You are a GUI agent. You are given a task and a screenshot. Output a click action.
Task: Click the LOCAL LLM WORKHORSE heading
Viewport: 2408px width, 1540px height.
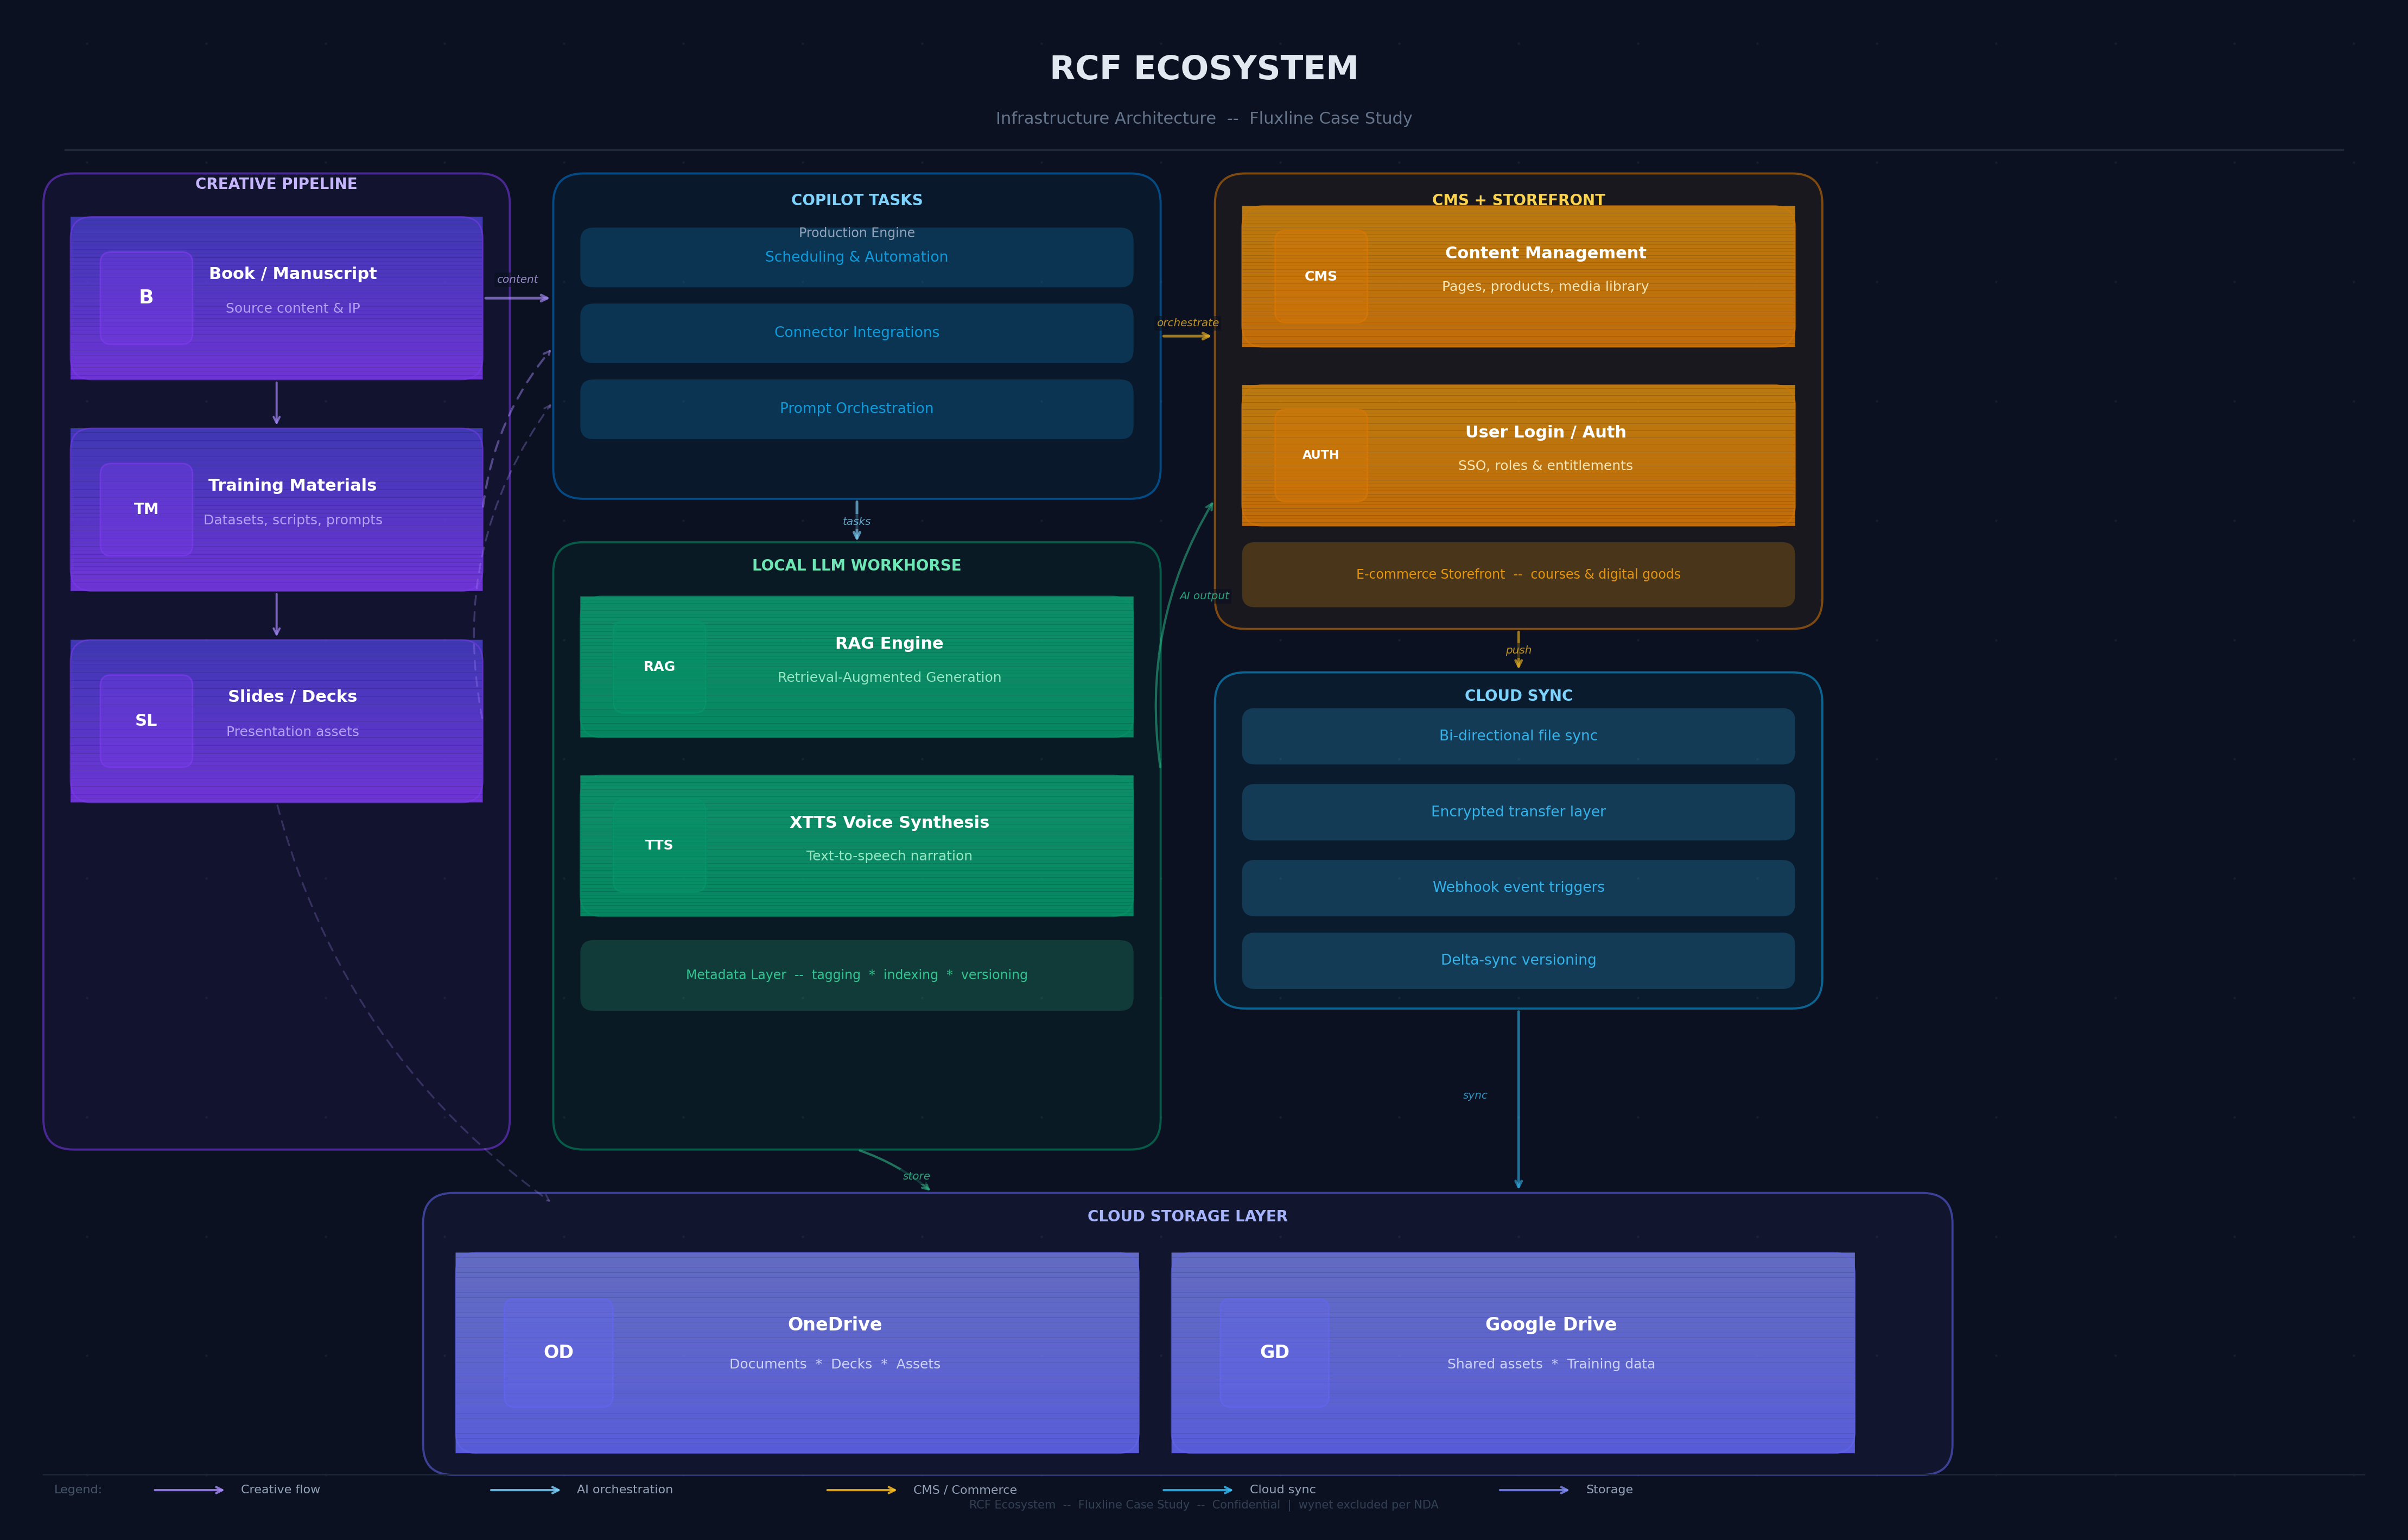point(856,566)
